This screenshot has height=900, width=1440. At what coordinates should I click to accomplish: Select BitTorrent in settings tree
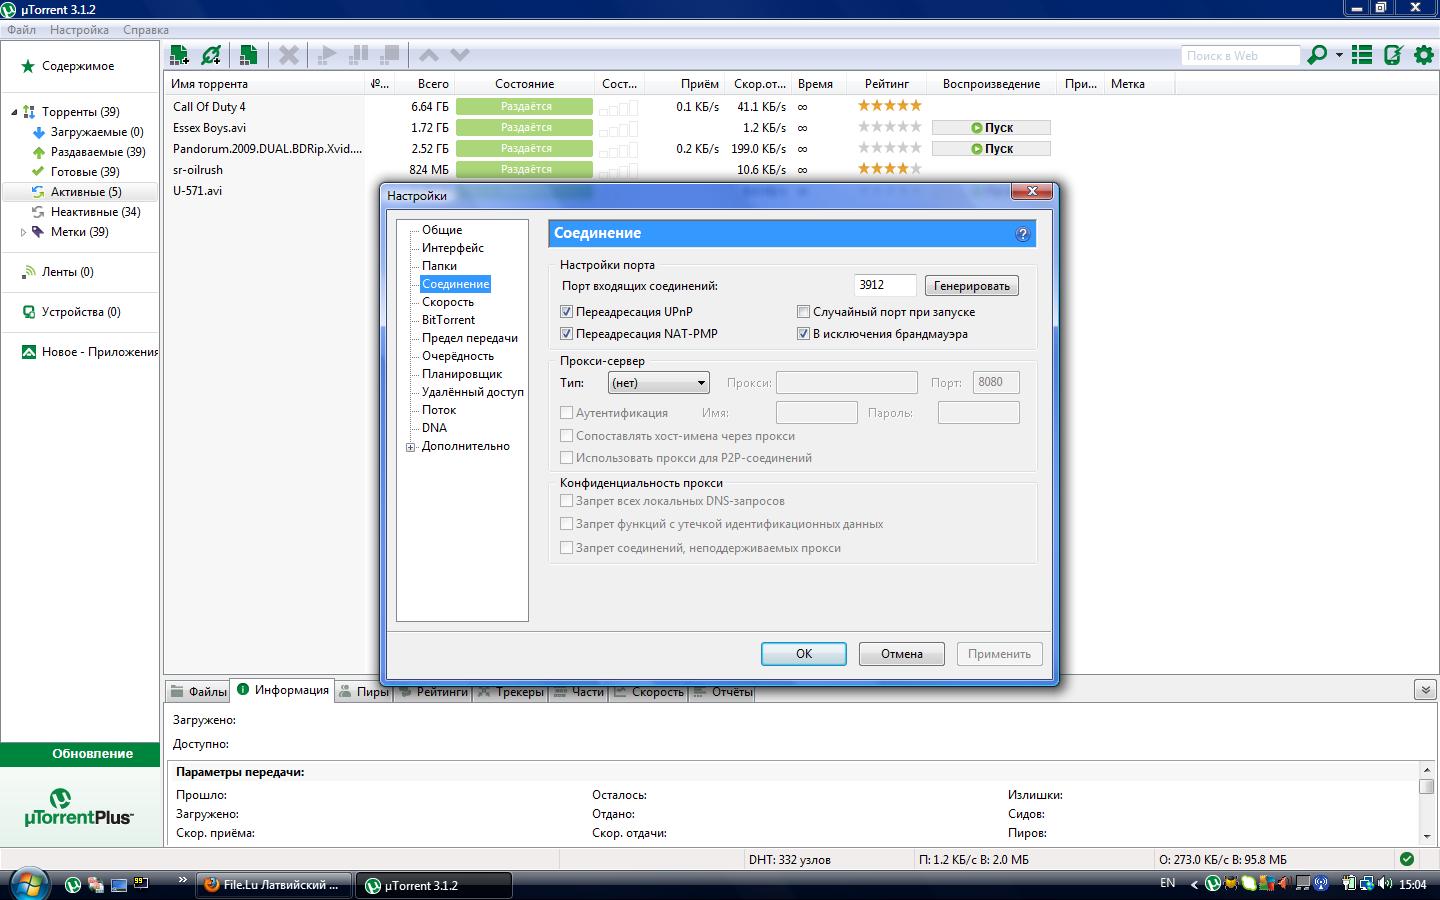coord(448,320)
